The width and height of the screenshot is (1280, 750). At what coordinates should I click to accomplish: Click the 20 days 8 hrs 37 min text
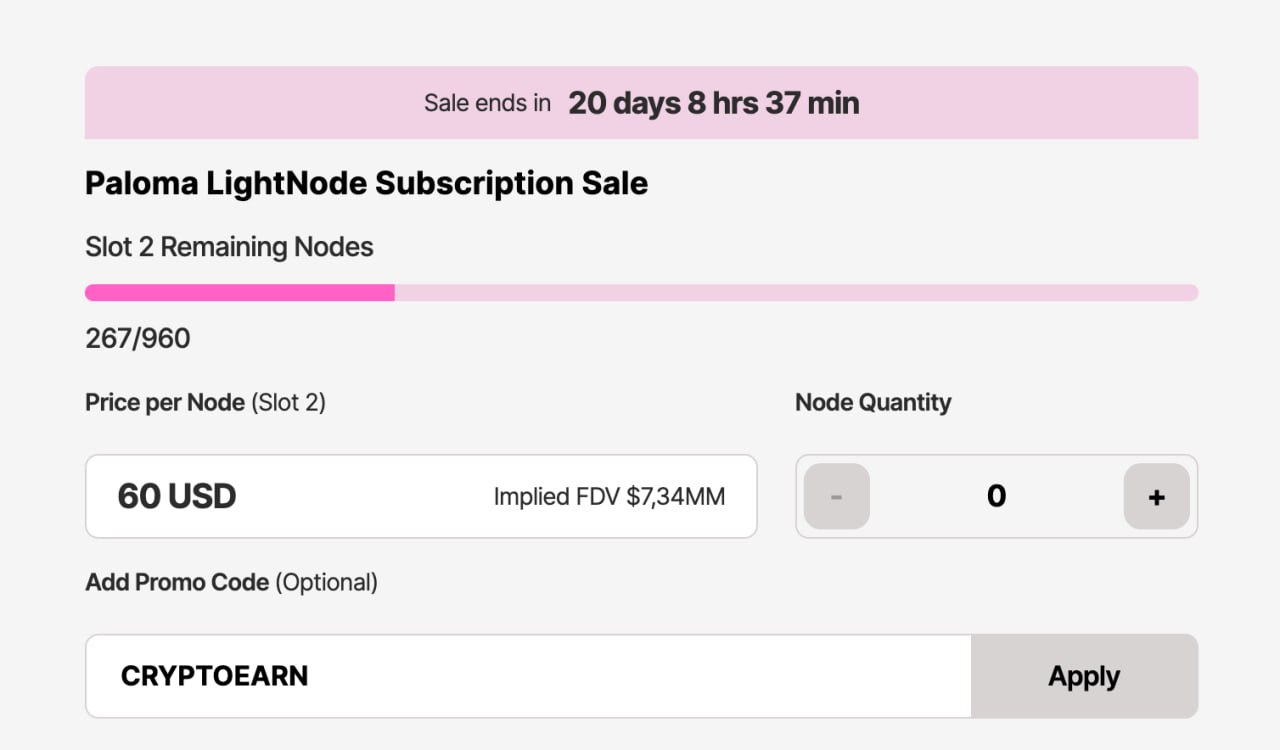click(714, 103)
